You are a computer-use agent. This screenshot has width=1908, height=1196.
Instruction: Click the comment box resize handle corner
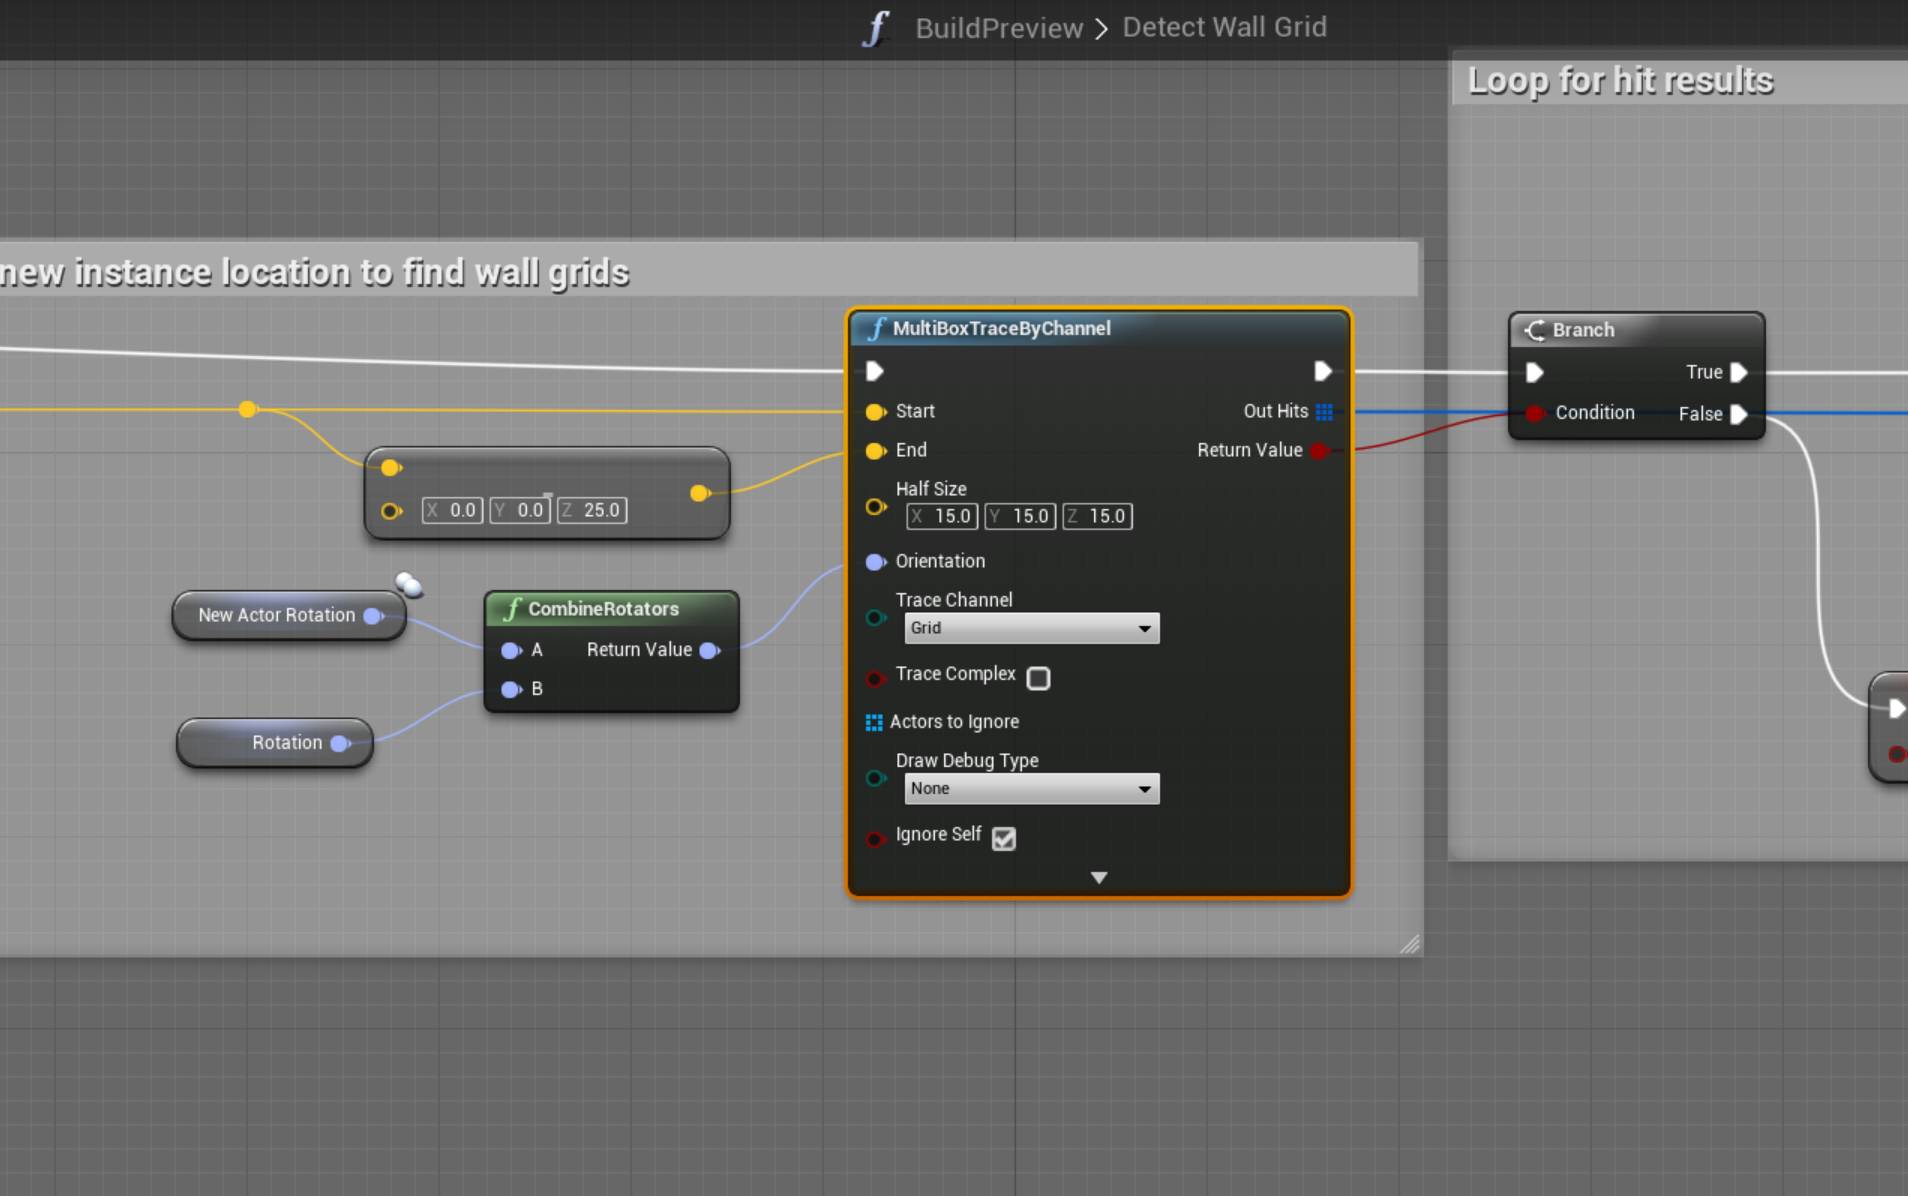coord(1410,944)
